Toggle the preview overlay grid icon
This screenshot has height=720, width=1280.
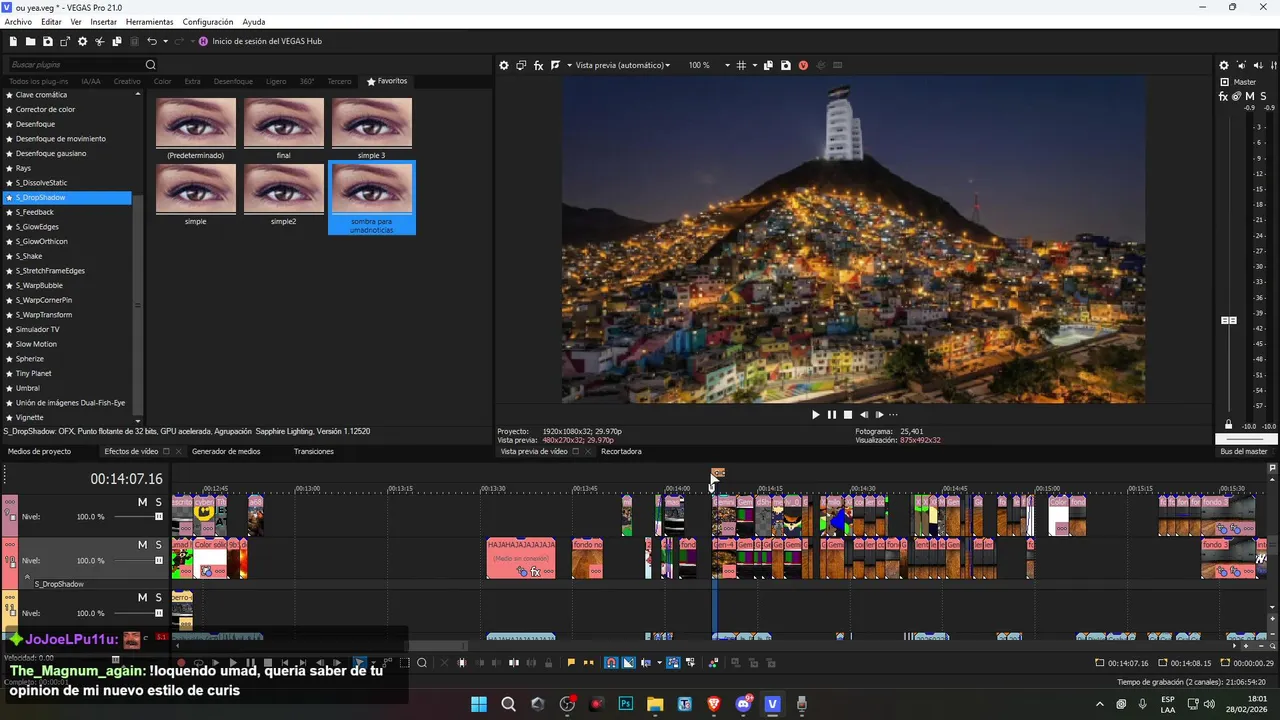741,66
